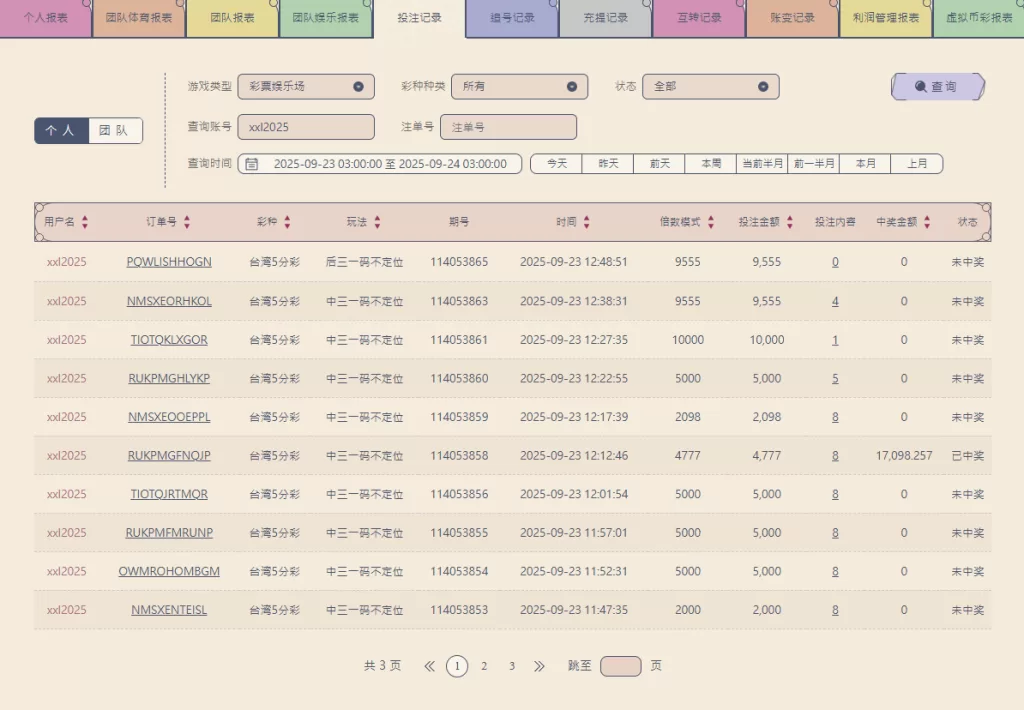Click the calendar icon in query time field

pyautogui.click(x=252, y=164)
